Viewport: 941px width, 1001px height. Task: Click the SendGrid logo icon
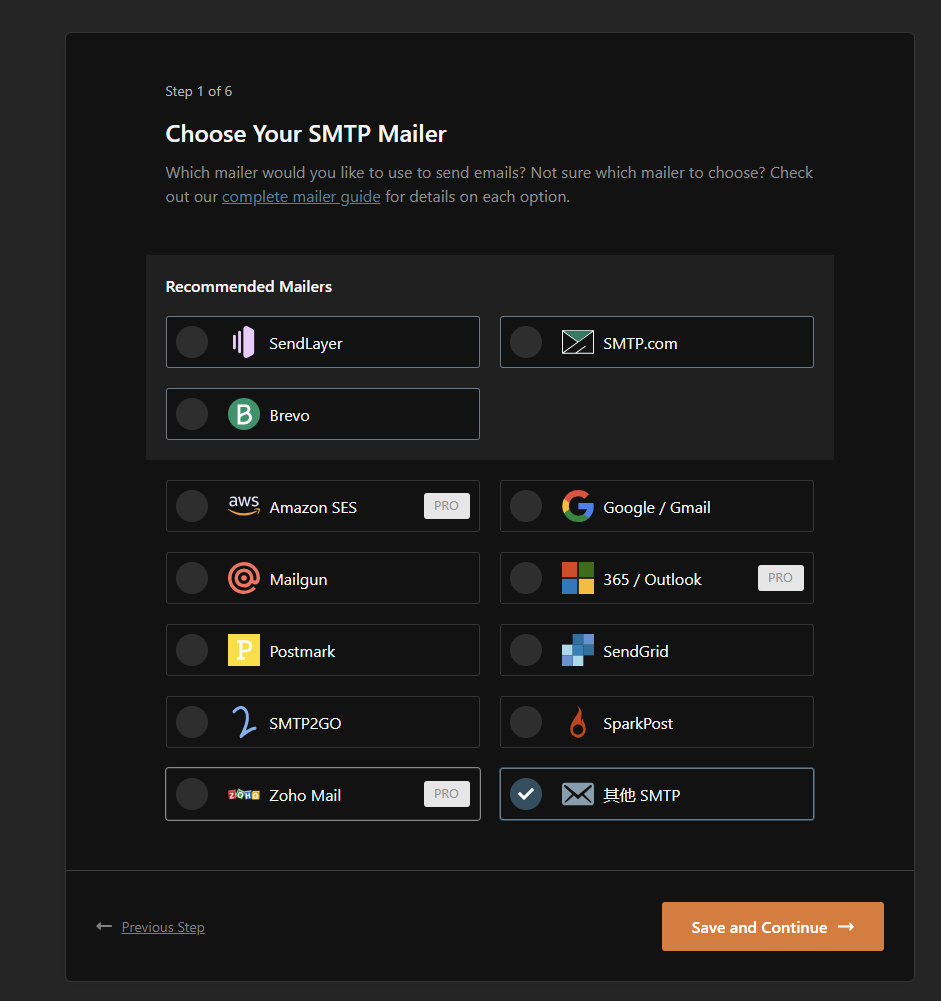pos(578,651)
